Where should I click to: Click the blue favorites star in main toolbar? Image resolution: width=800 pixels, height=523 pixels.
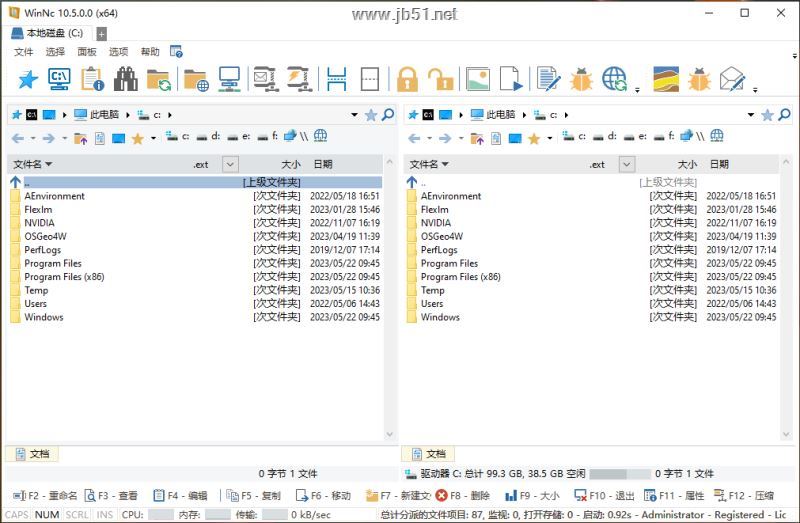coord(28,80)
